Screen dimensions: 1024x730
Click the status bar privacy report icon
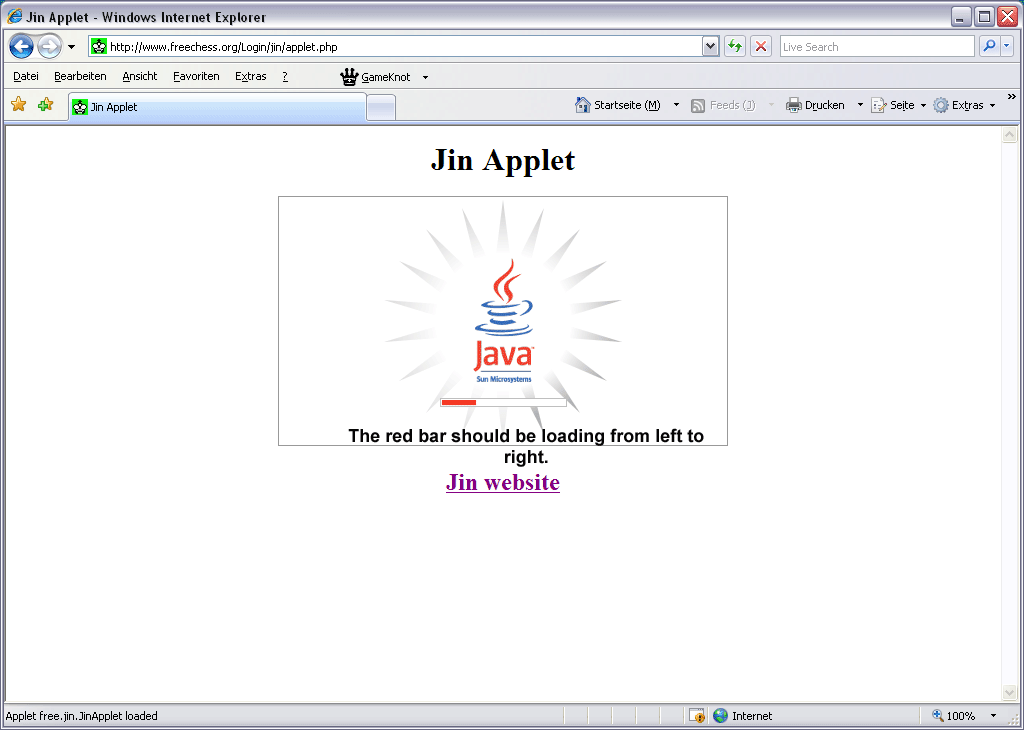[x=697, y=716]
